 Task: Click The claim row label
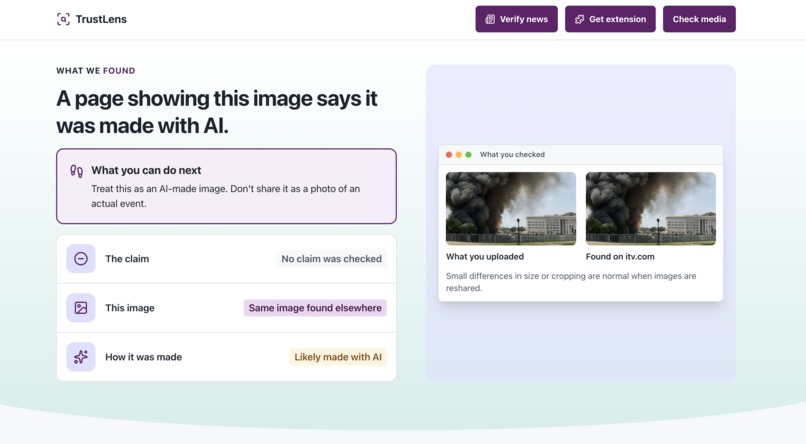tap(127, 258)
